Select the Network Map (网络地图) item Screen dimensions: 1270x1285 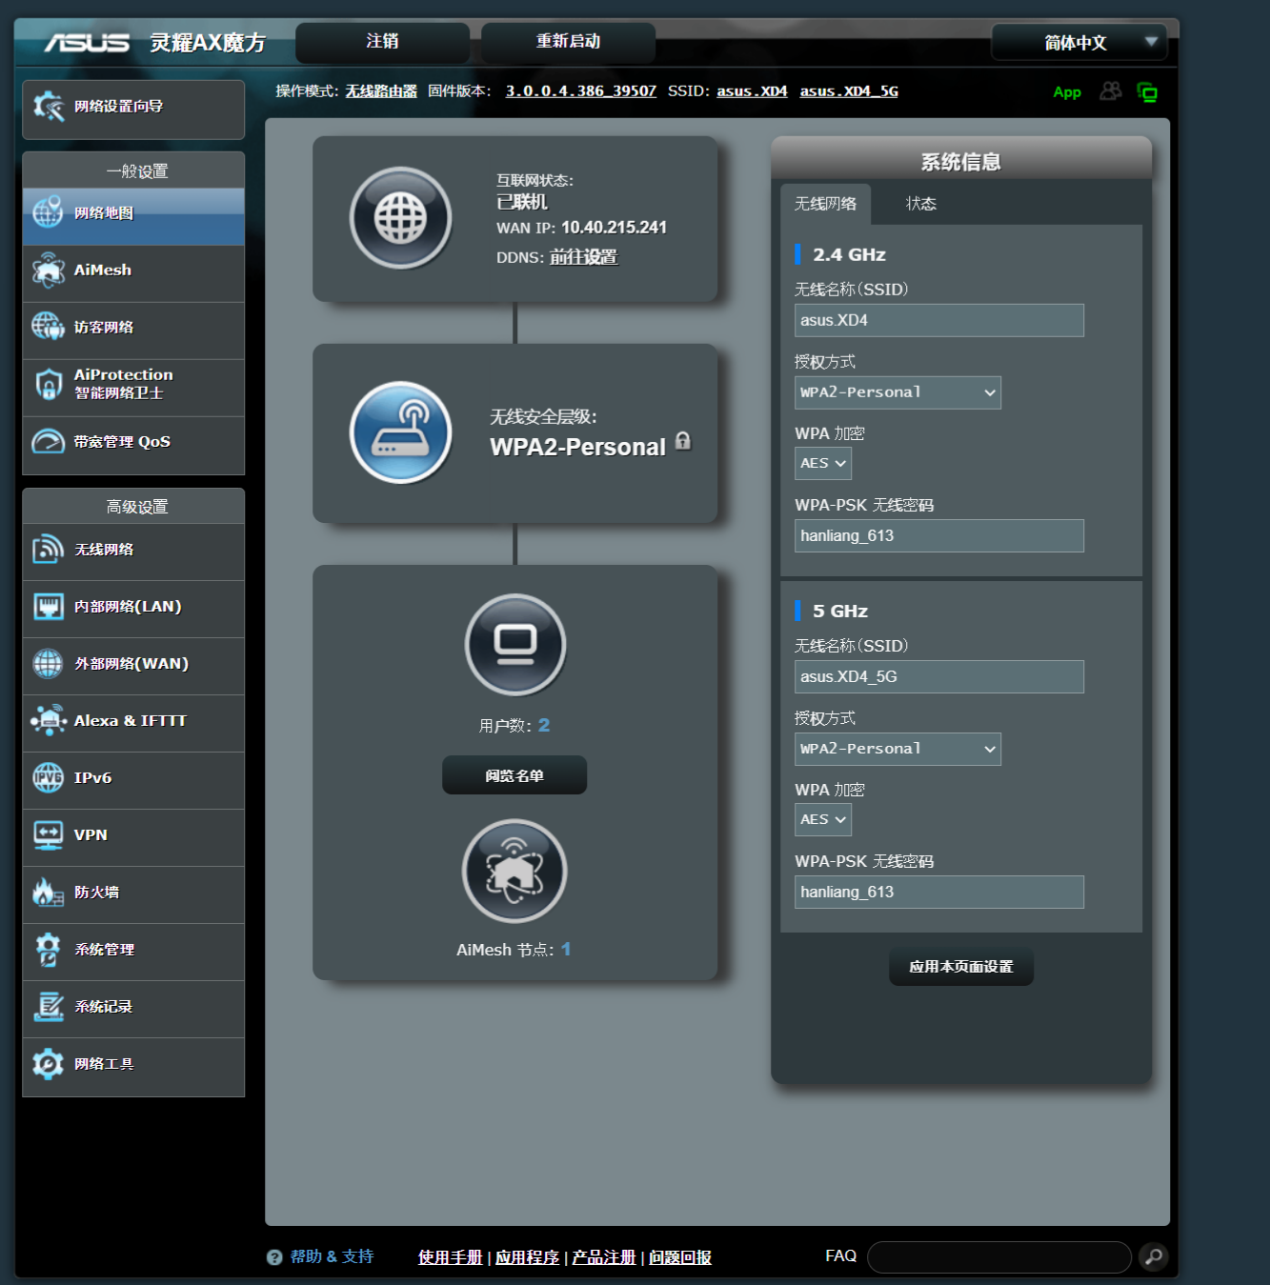pos(133,216)
